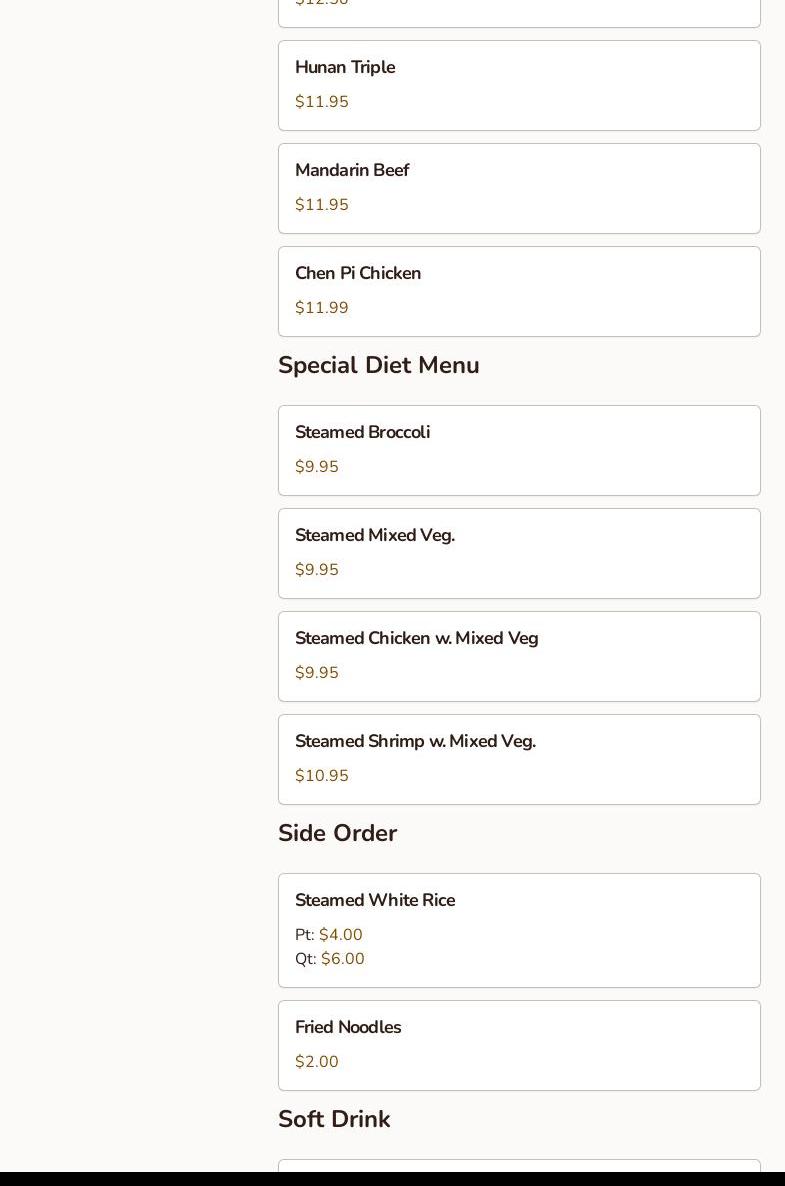Click the $11.95 price under Mandarin Beef
785x1186 pixels.
tap(322, 205)
